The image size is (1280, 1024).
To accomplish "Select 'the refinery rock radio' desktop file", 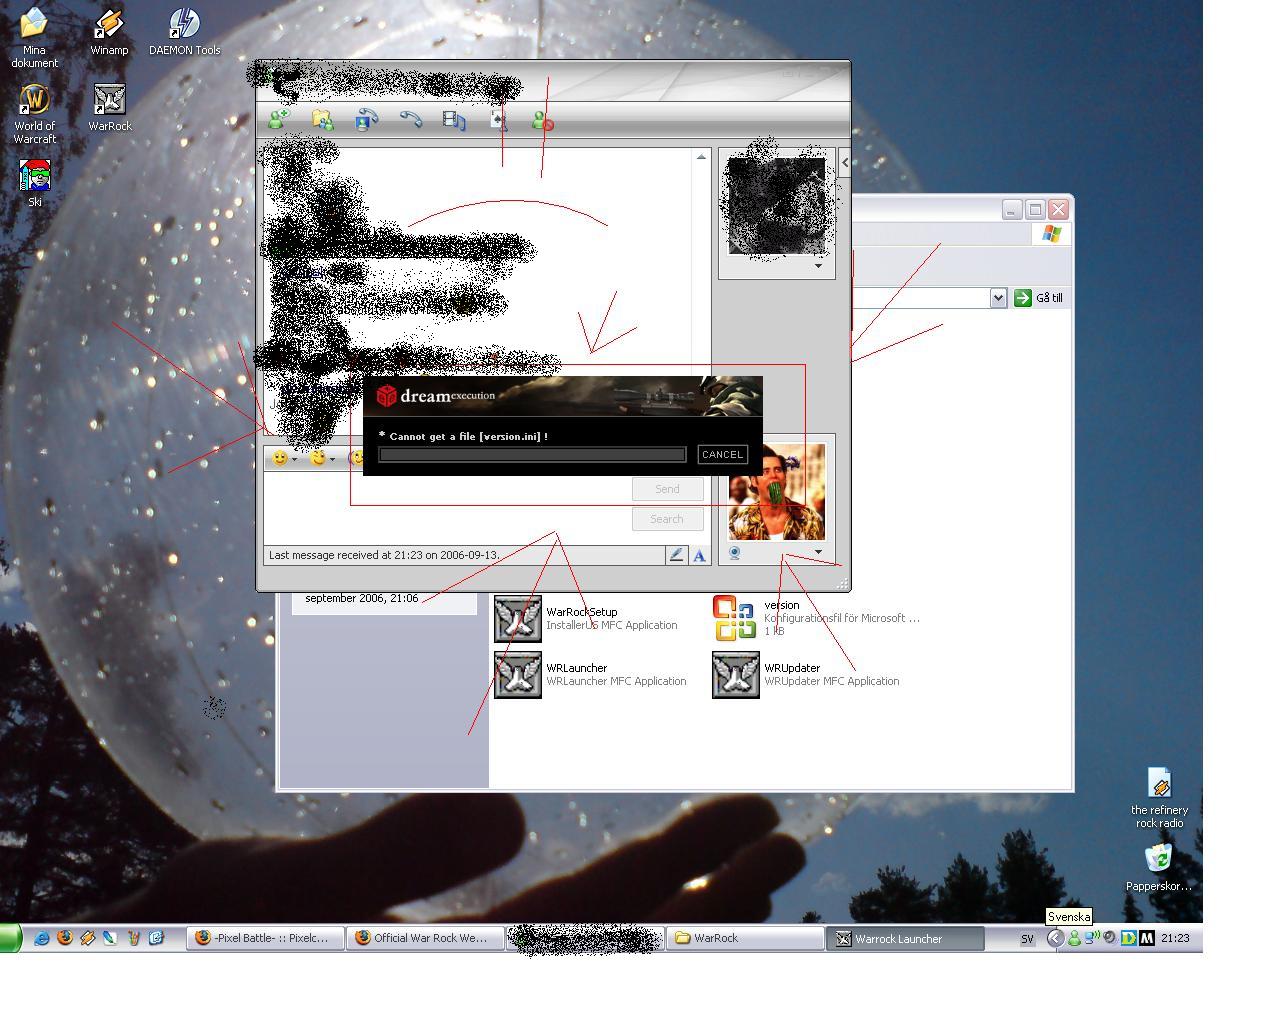I will [x=1160, y=798].
